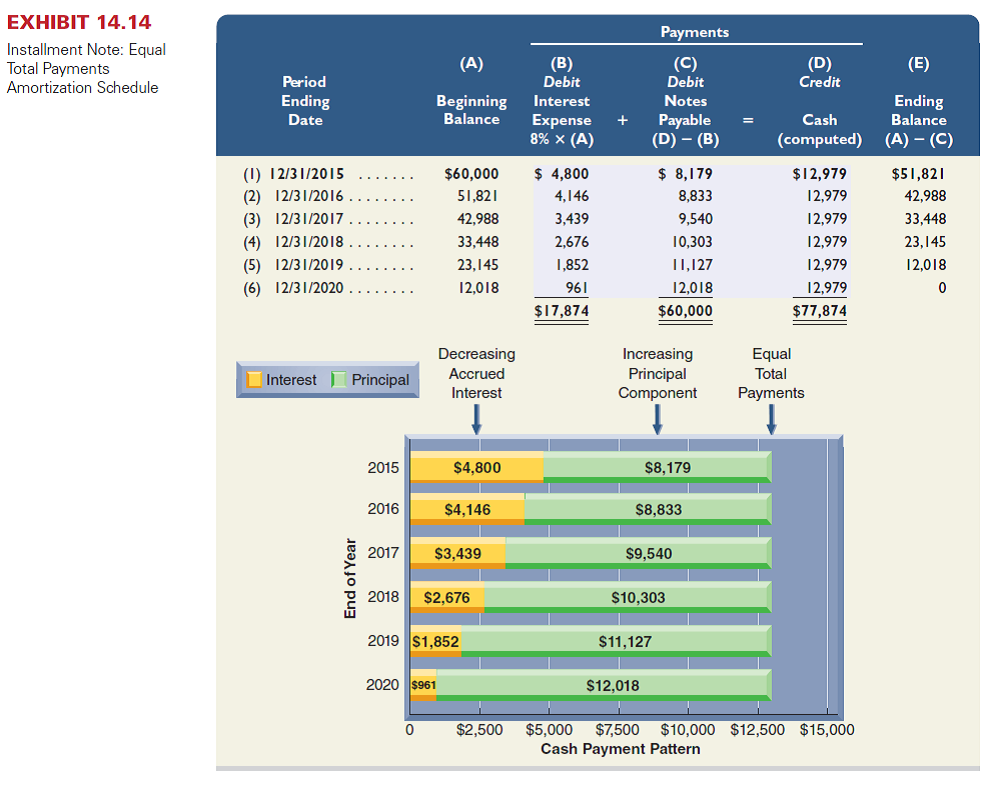
Task: Select the 2018 $10,303 principal bar
Action: click(627, 598)
